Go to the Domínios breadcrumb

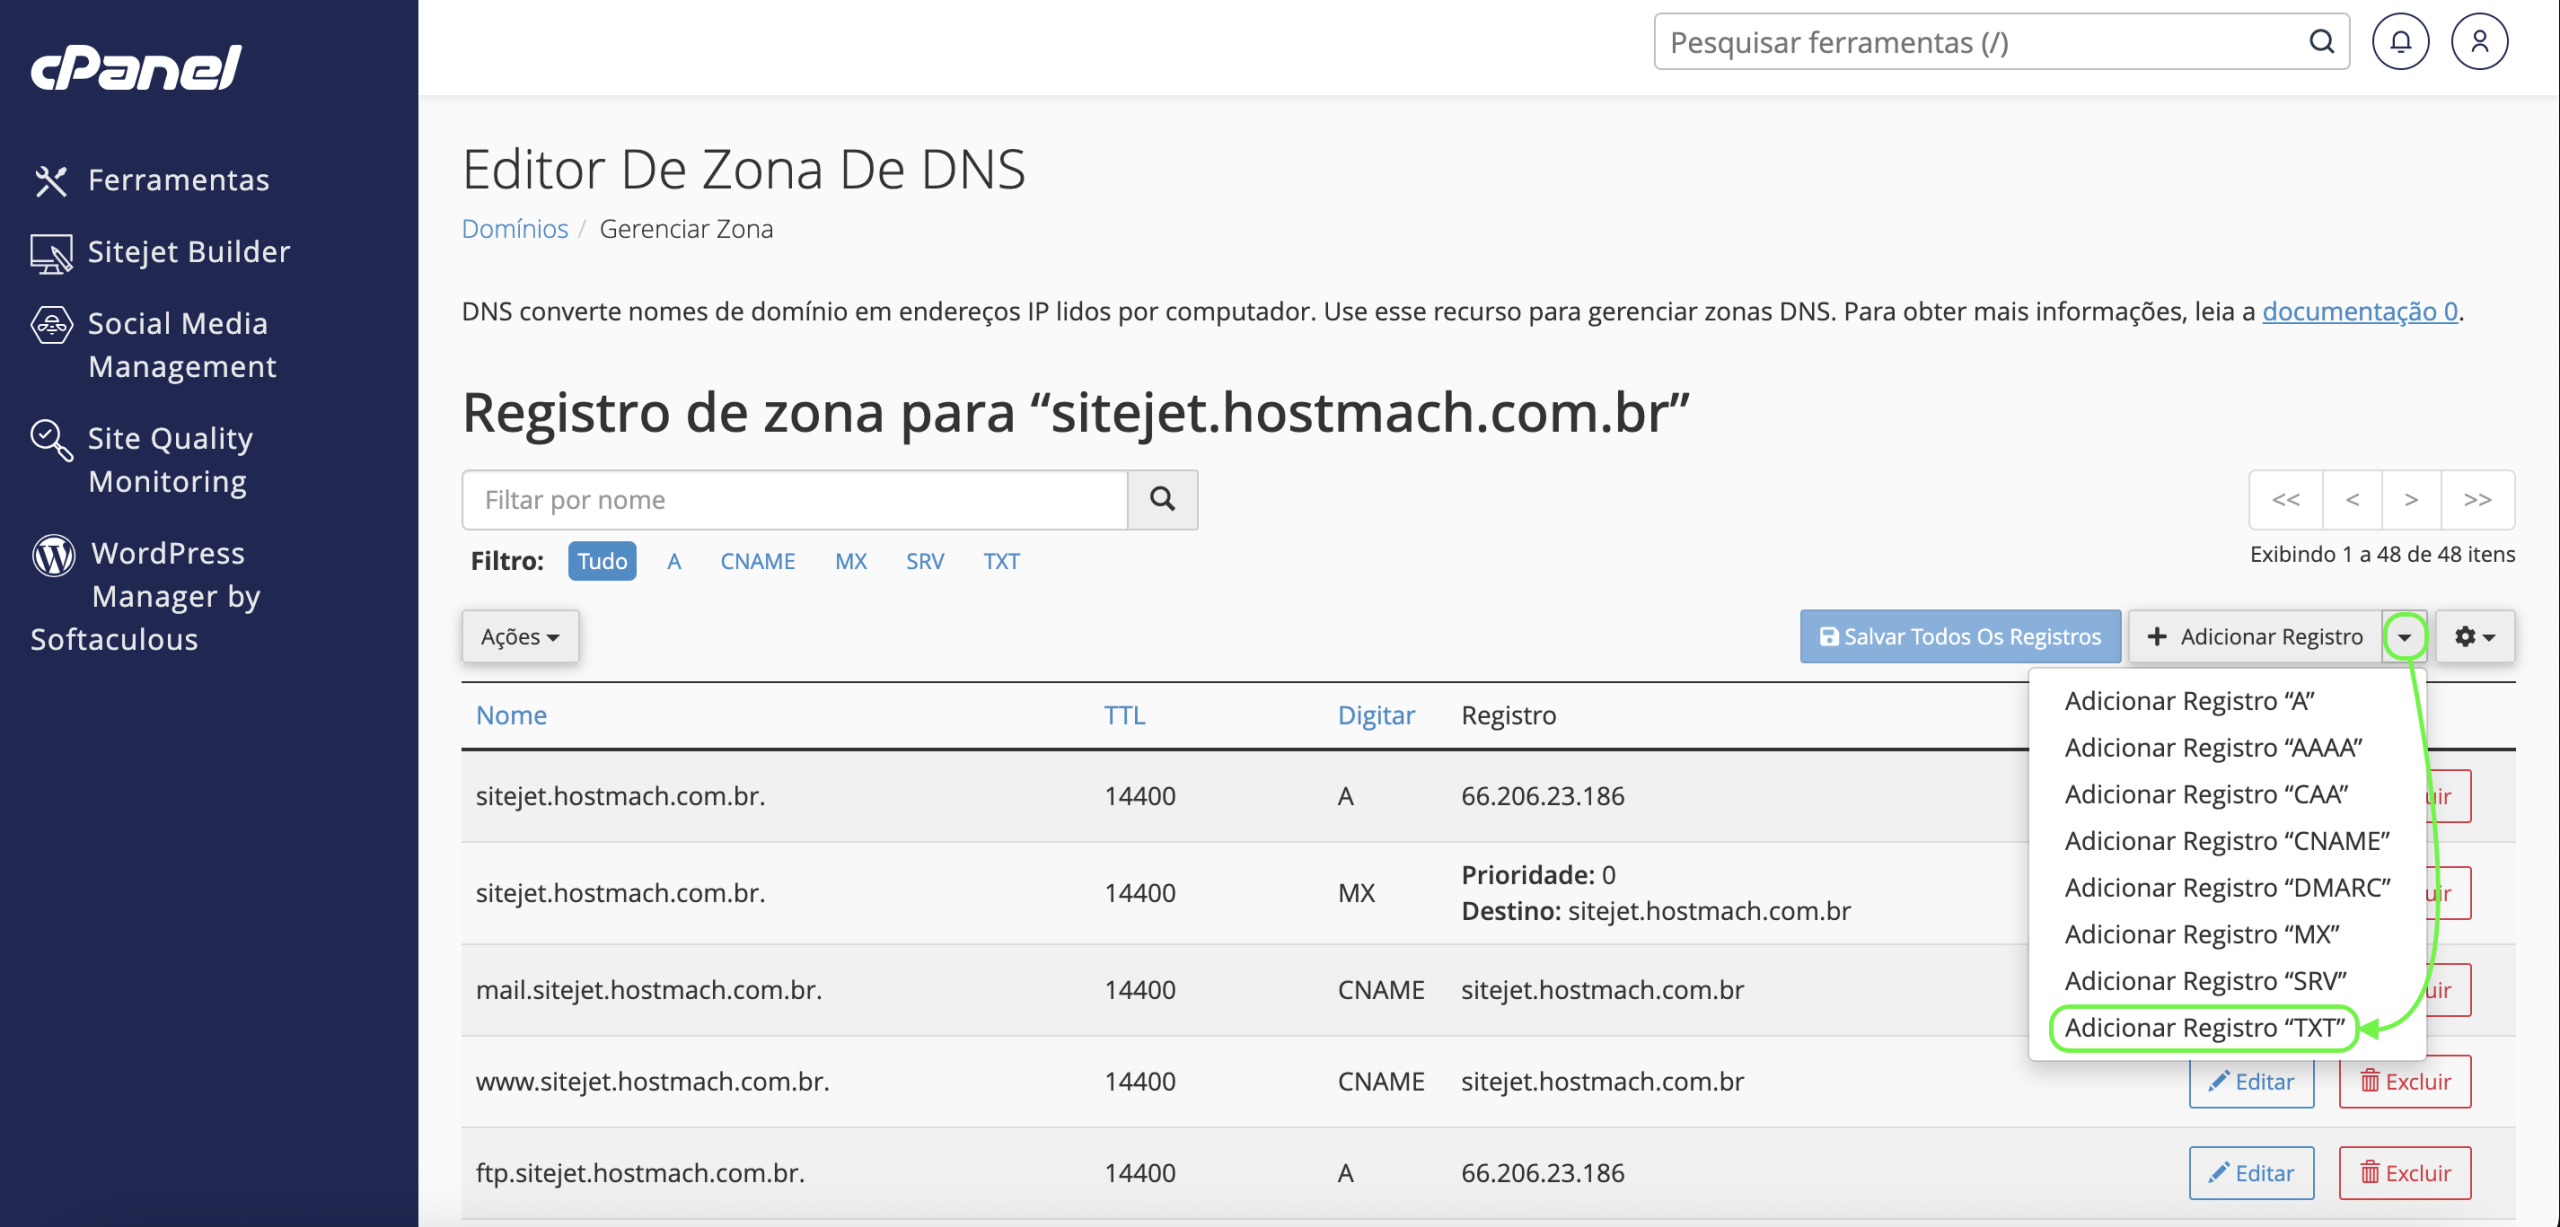(x=515, y=229)
